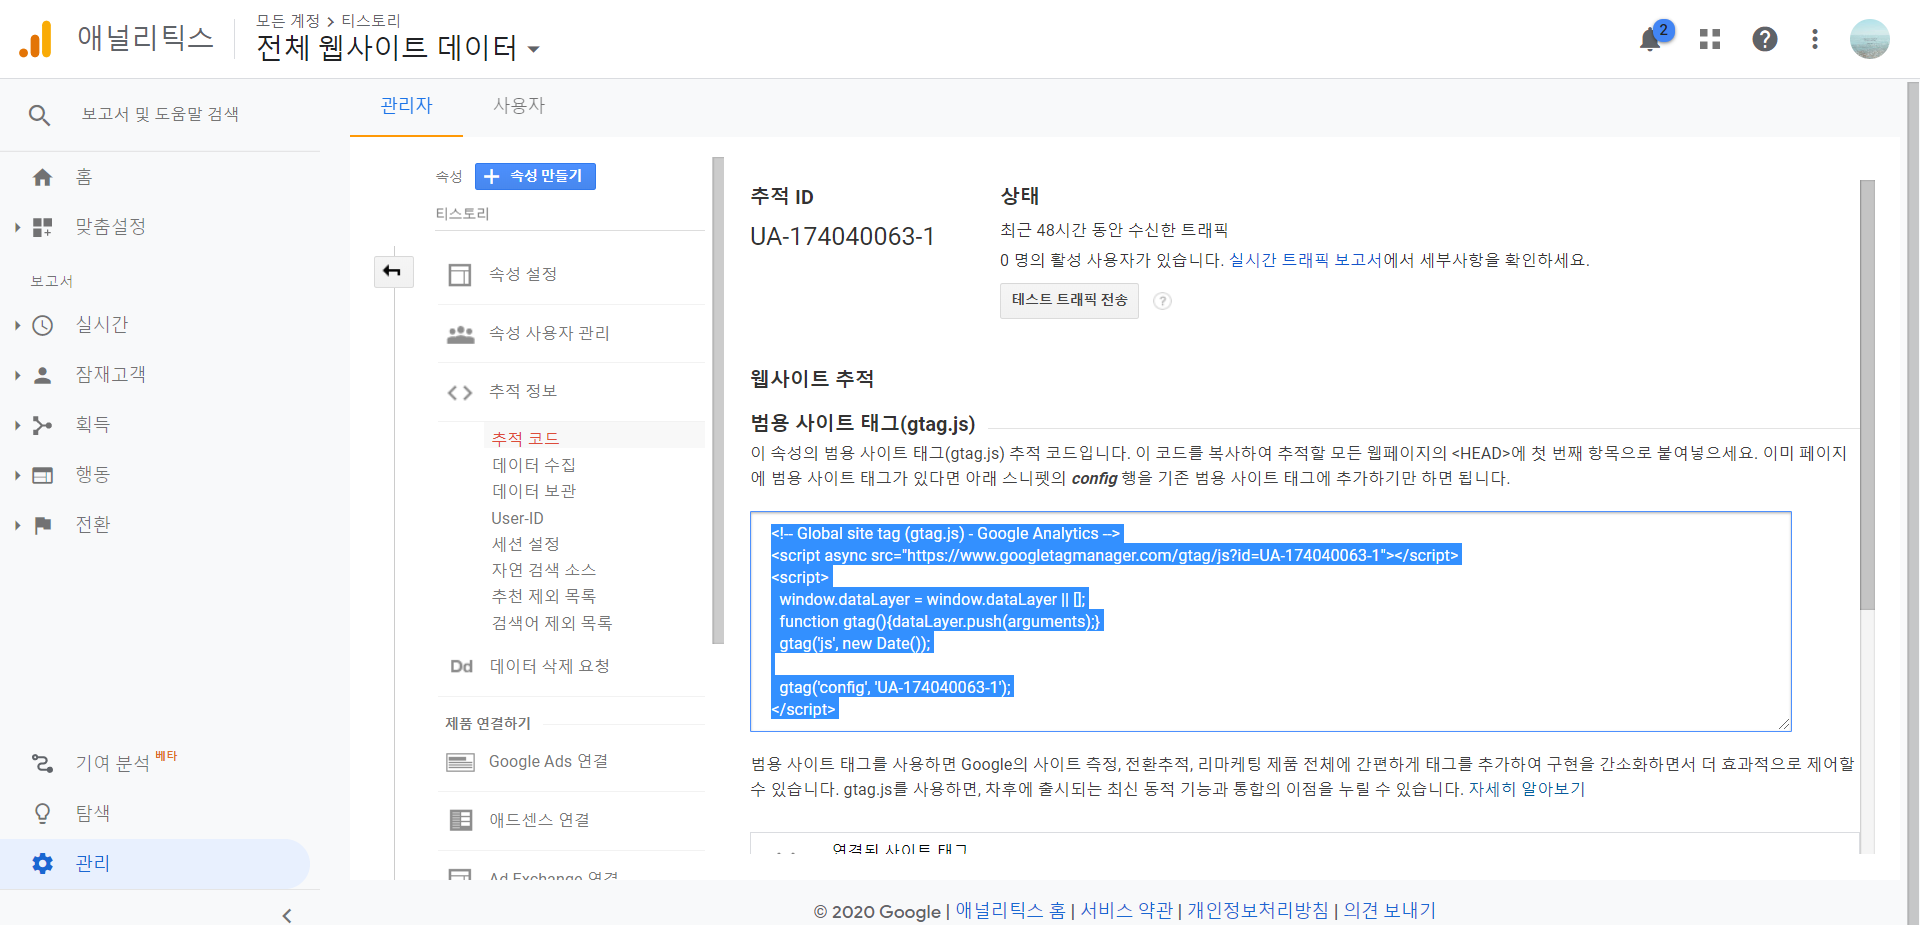The image size is (1920, 925).
Task: Click the 전환 flag icon
Action: (x=42, y=525)
